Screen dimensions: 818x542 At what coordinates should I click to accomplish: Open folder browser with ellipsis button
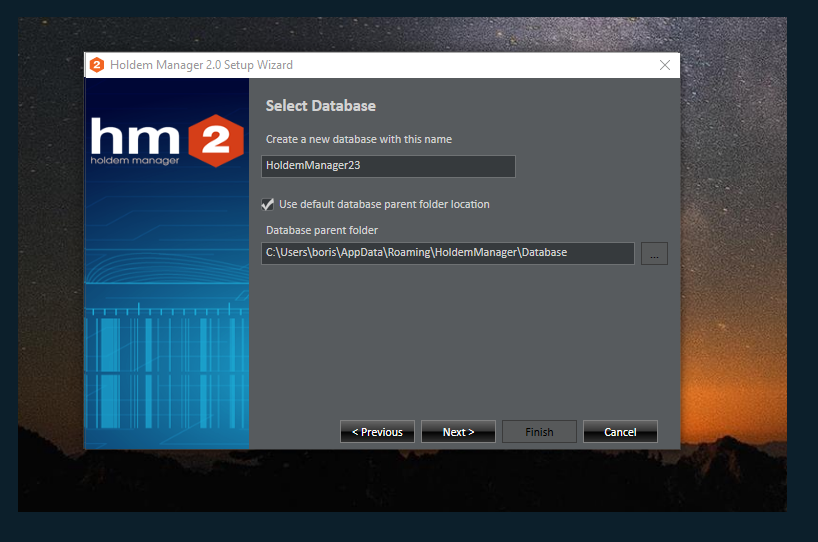pyautogui.click(x=654, y=254)
